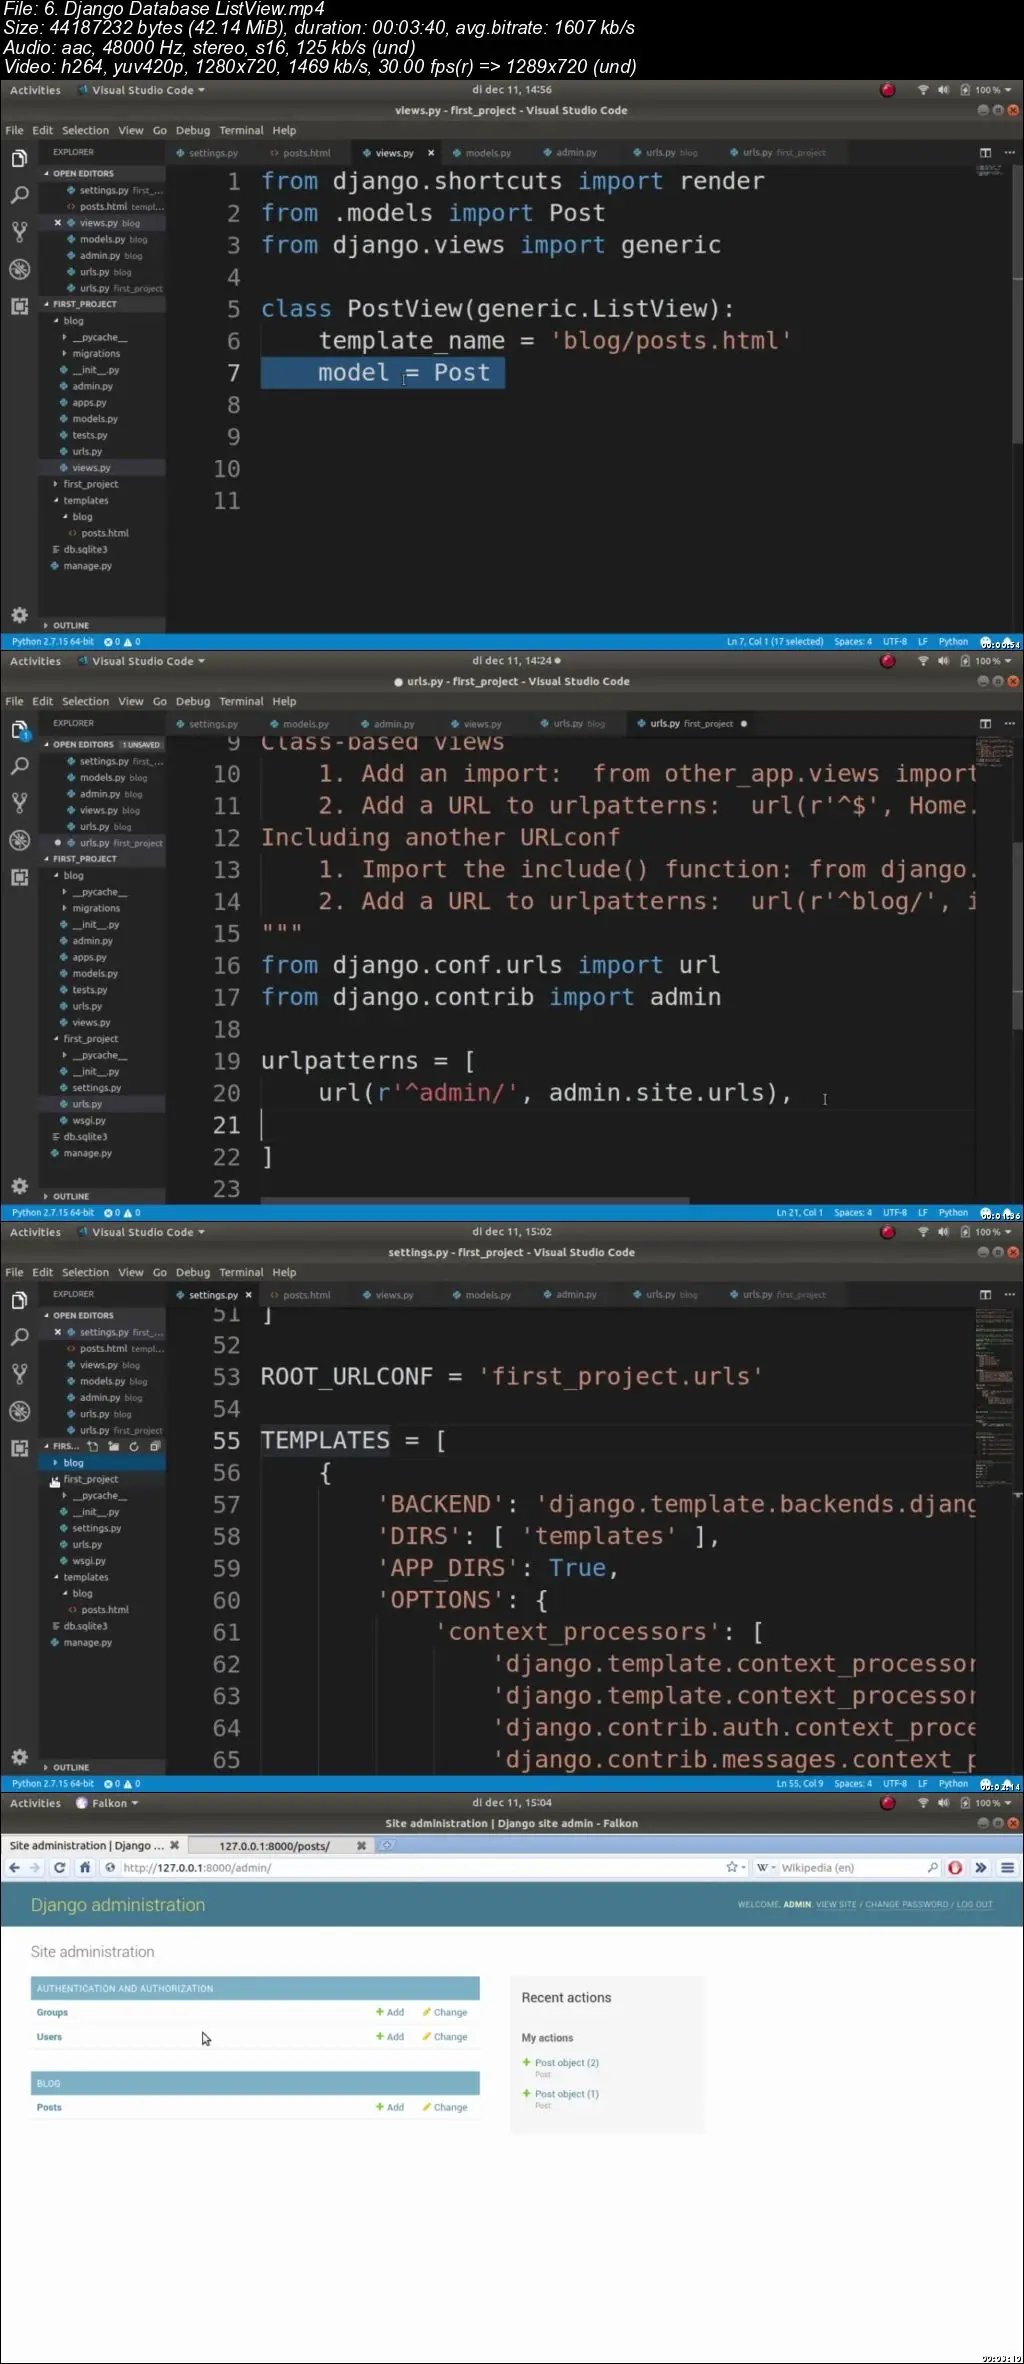Close the 127.0.0.1:8000/posts/ Falkon tab

pyautogui.click(x=361, y=1845)
